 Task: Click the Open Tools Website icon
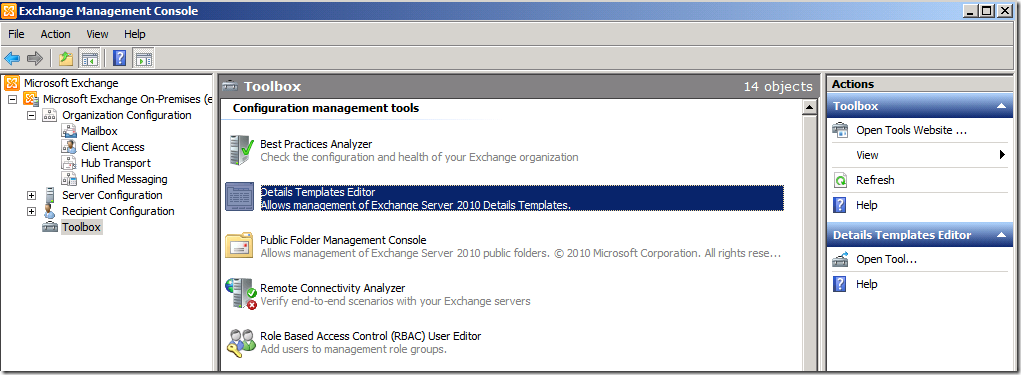tap(841, 130)
